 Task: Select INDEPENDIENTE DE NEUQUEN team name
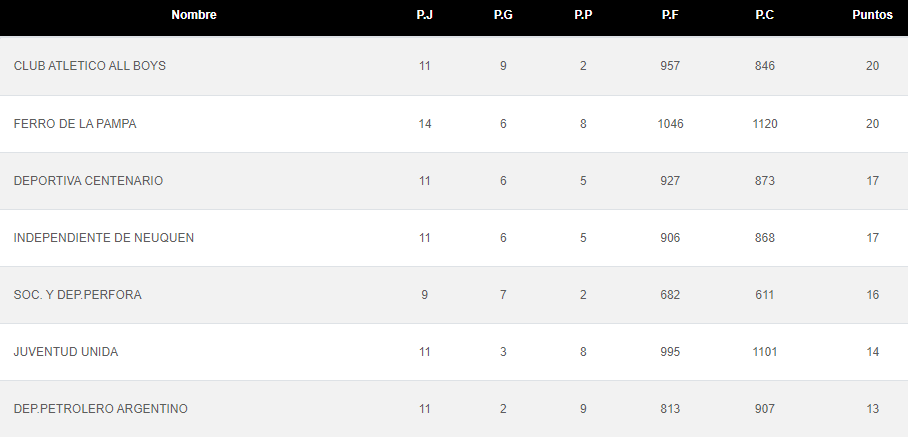104,238
